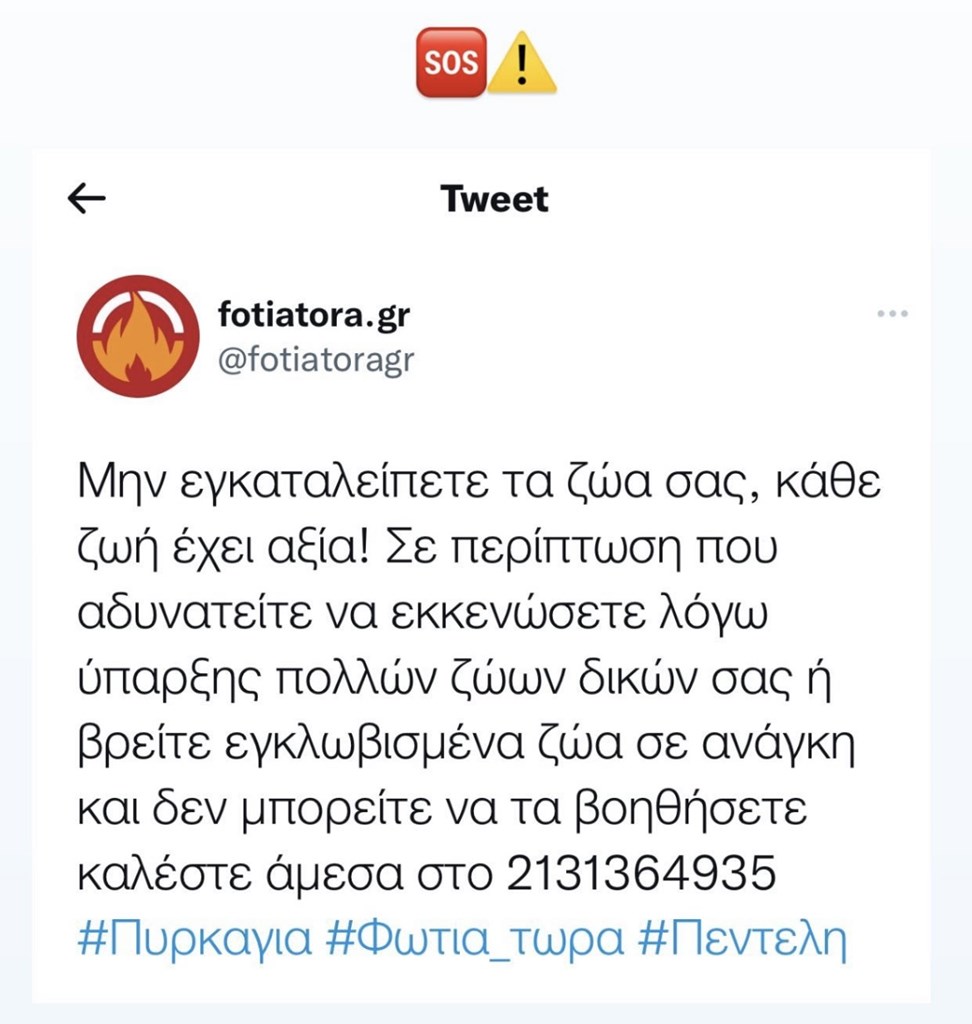The width and height of the screenshot is (972, 1024).
Task: Click the word εγκλωβισμένα in the tweet
Action: (x=375, y=744)
